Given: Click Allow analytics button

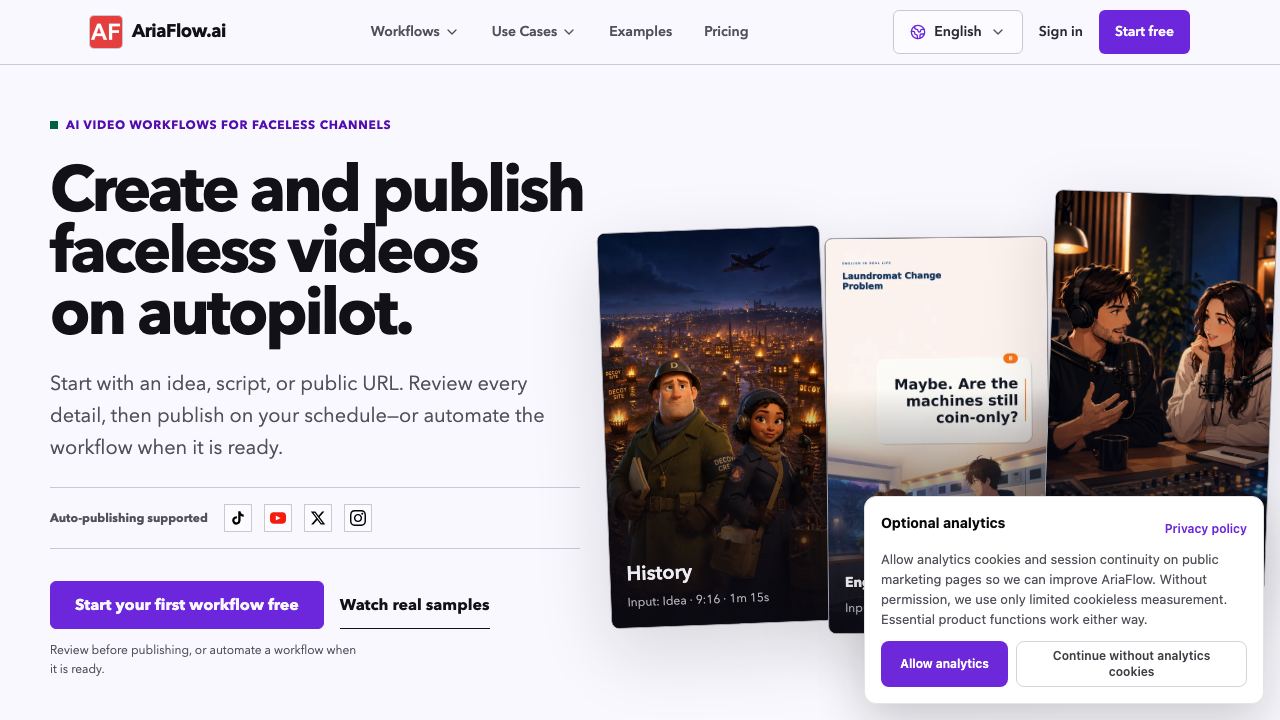Looking at the screenshot, I should tap(944, 664).
